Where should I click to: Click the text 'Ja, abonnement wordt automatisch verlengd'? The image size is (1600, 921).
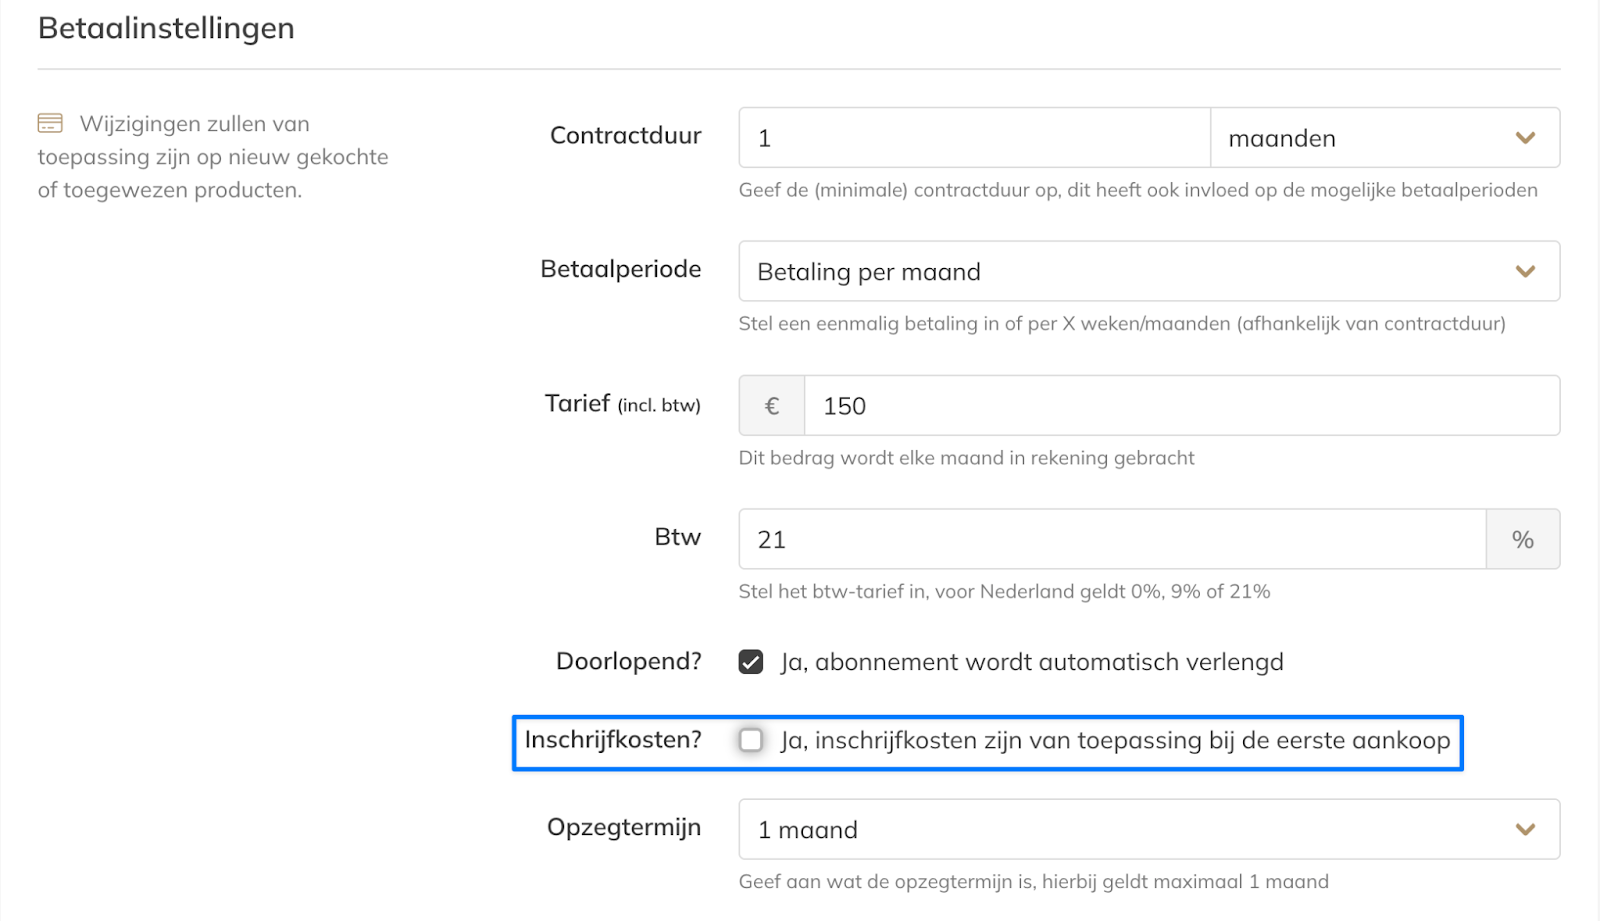1032,662
